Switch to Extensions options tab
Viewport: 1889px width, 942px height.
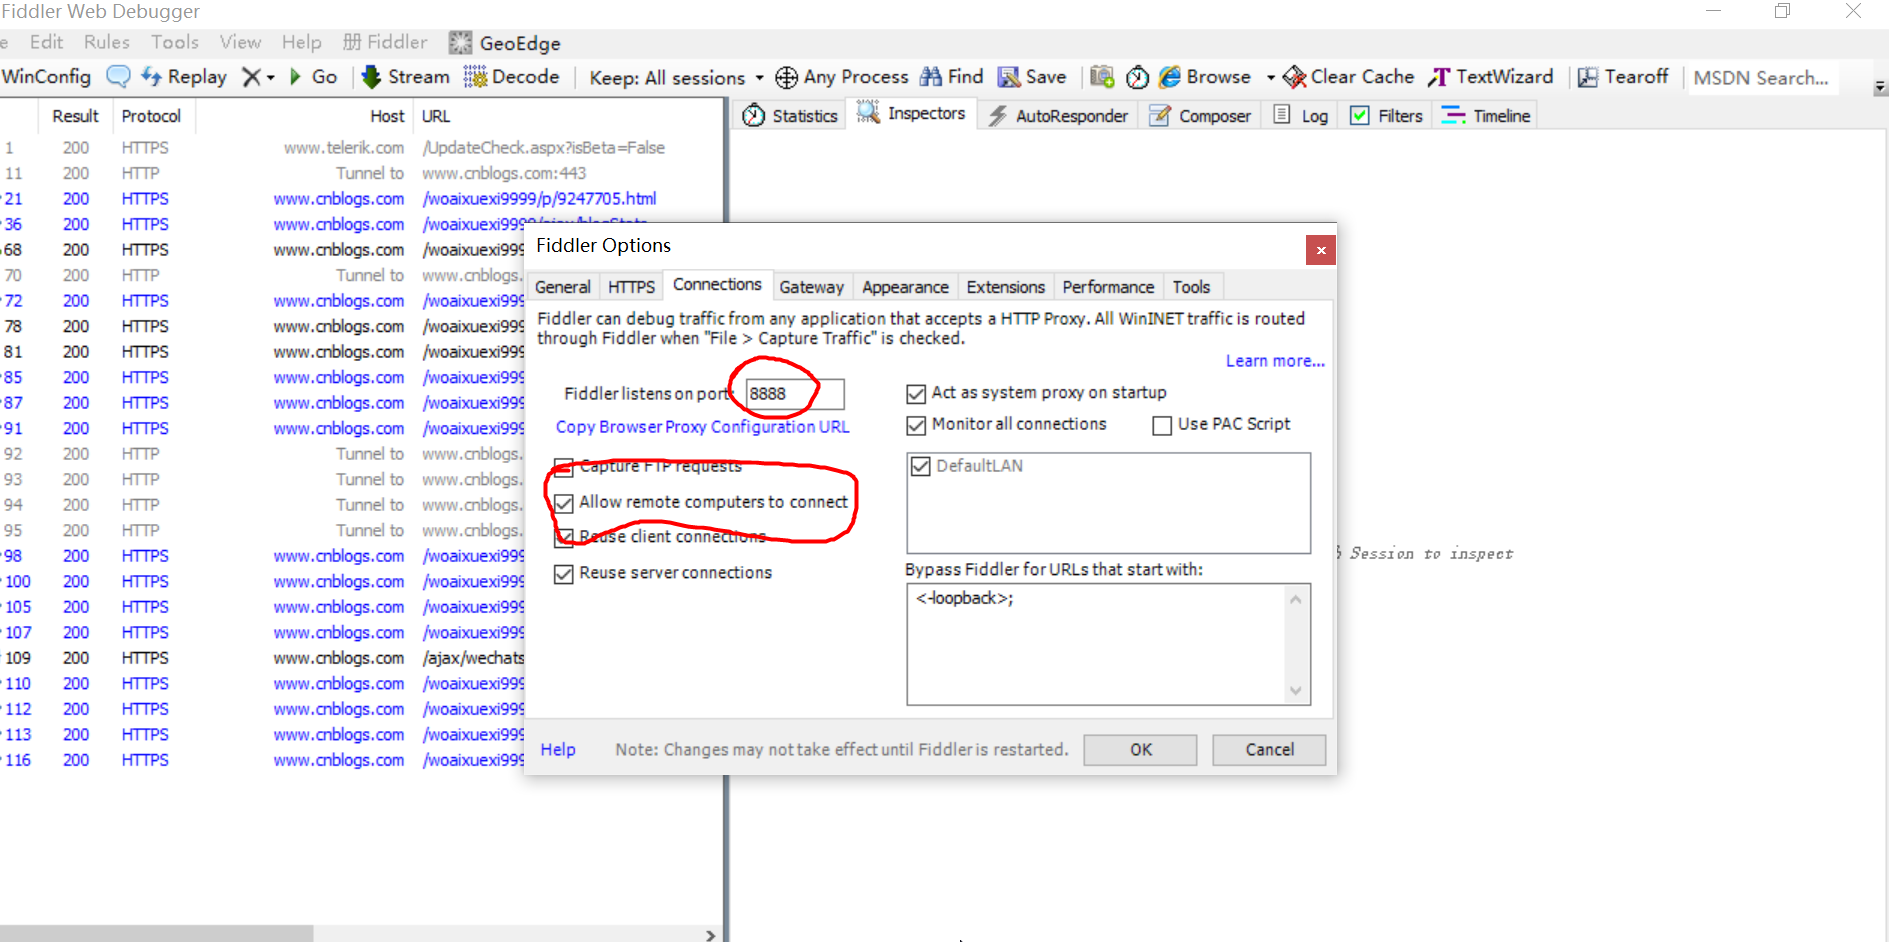click(x=1006, y=287)
